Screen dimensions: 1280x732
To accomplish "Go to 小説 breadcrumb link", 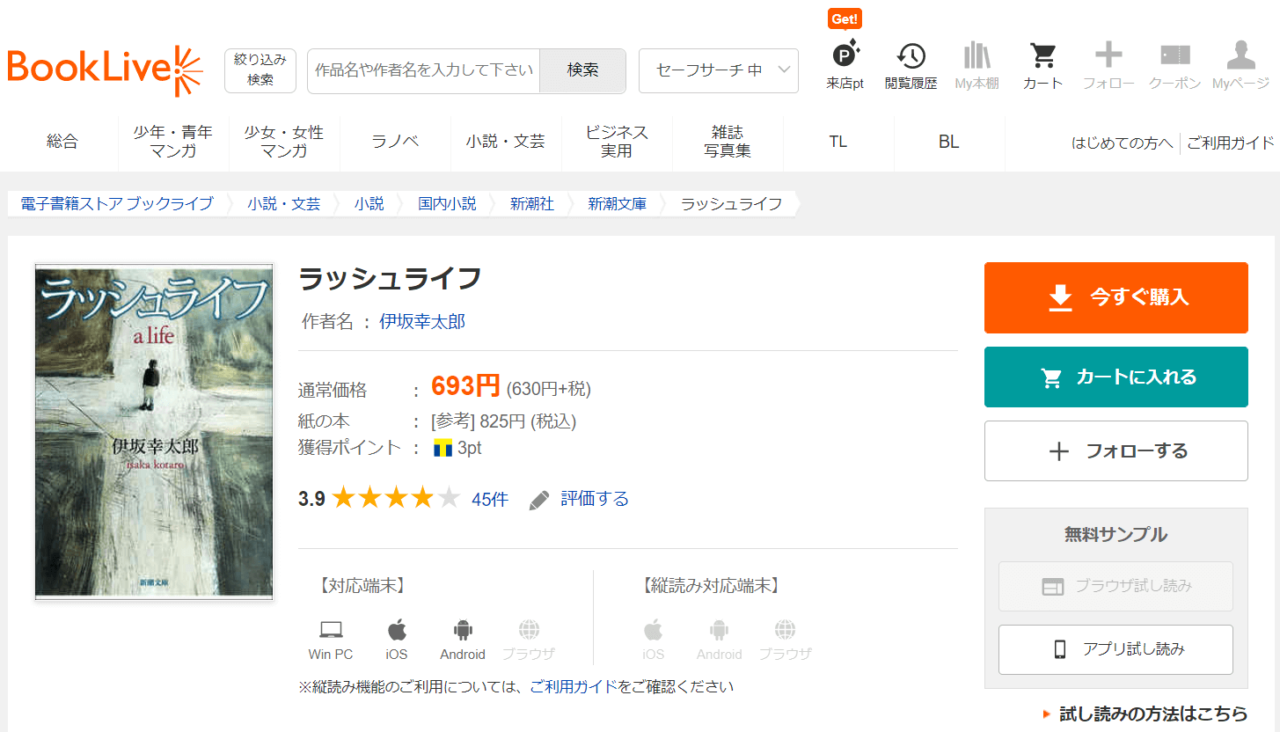I will 369,204.
